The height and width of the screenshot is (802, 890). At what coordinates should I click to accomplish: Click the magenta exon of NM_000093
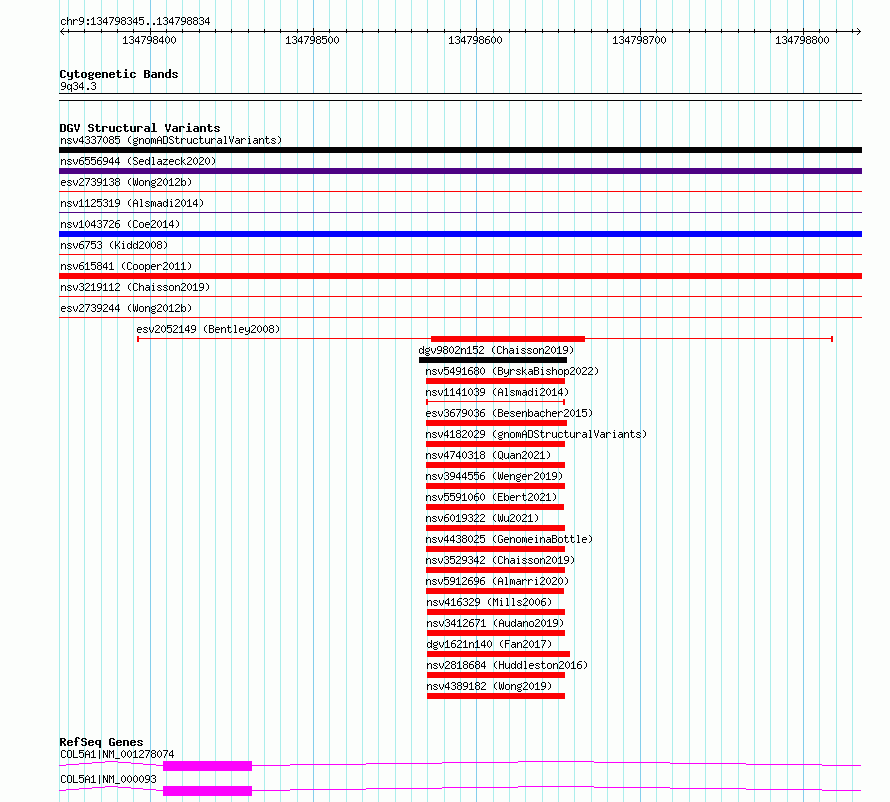click(x=207, y=791)
